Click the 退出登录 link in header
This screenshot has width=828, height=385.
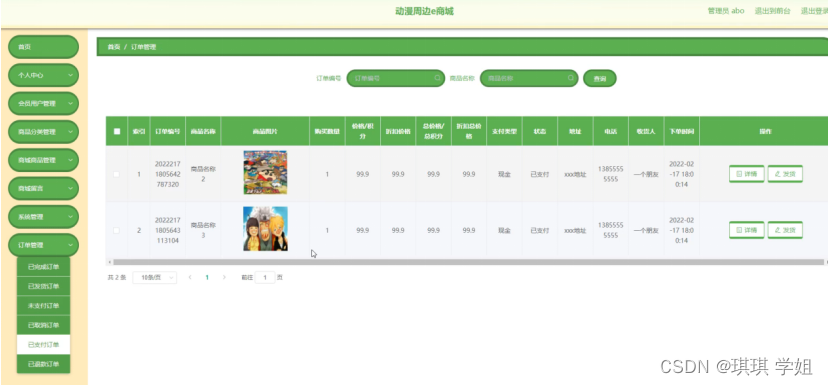click(814, 11)
